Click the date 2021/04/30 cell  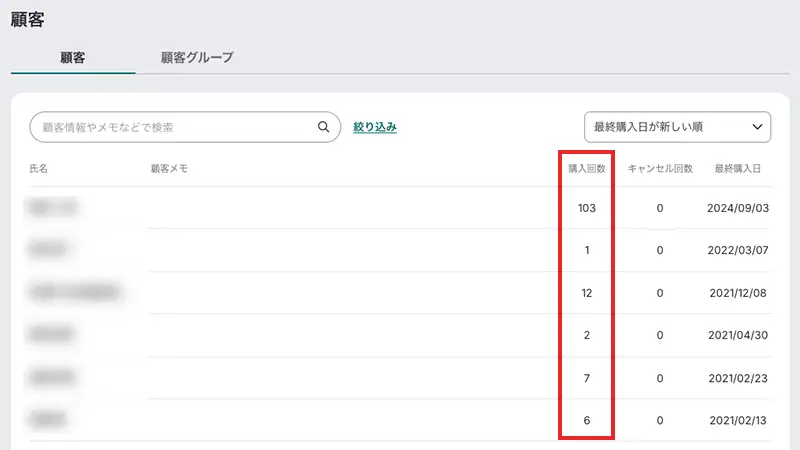coord(738,335)
